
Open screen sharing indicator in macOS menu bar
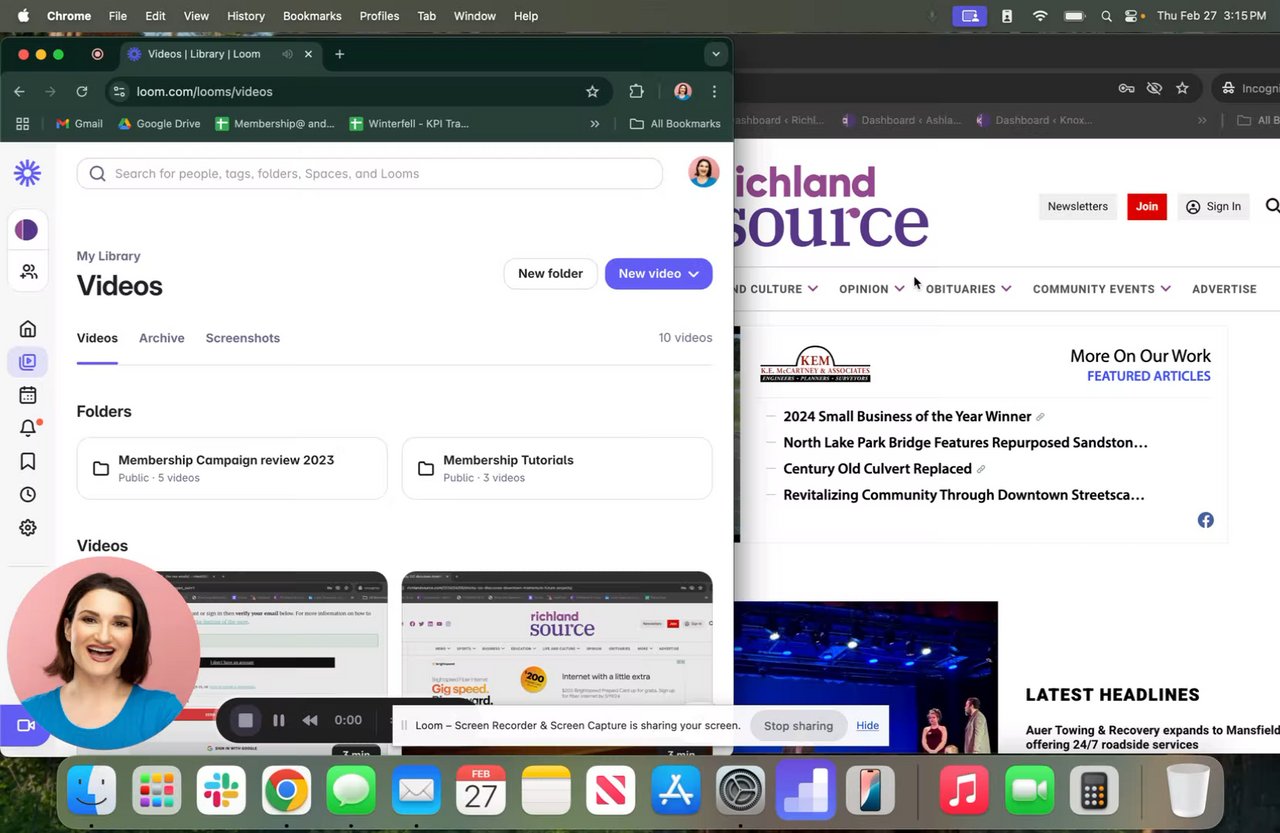click(x=968, y=16)
